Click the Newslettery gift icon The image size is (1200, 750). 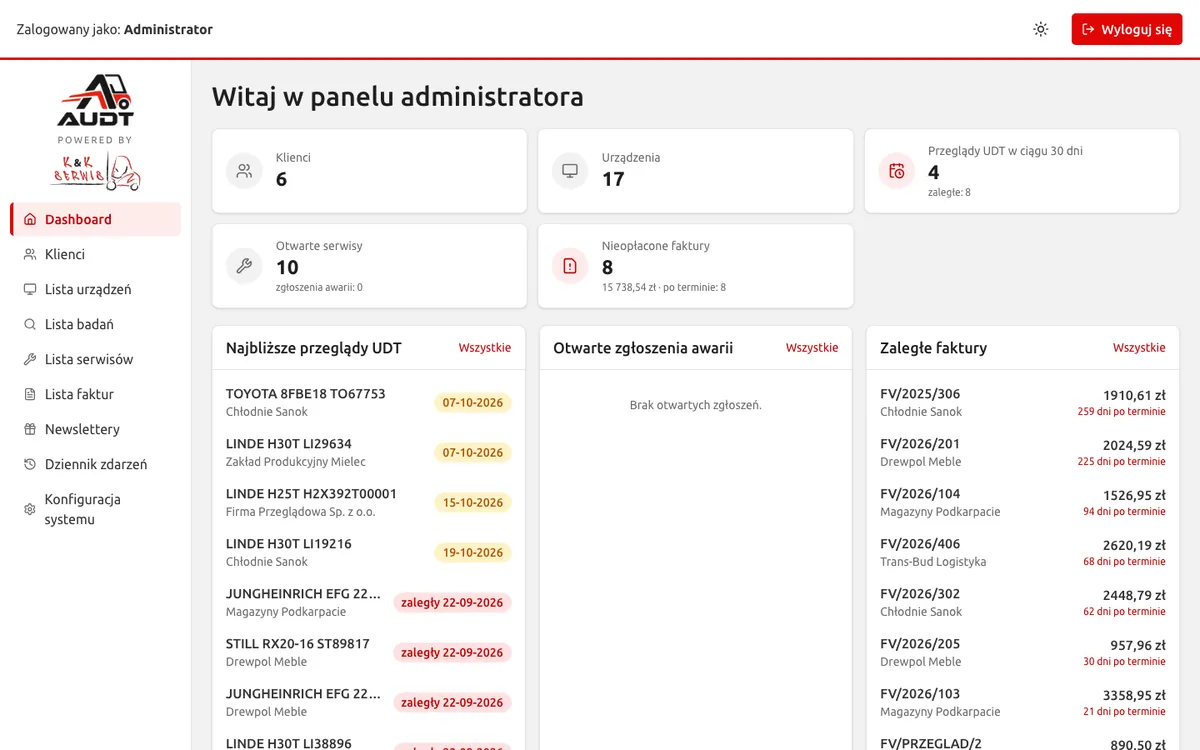[x=30, y=429]
